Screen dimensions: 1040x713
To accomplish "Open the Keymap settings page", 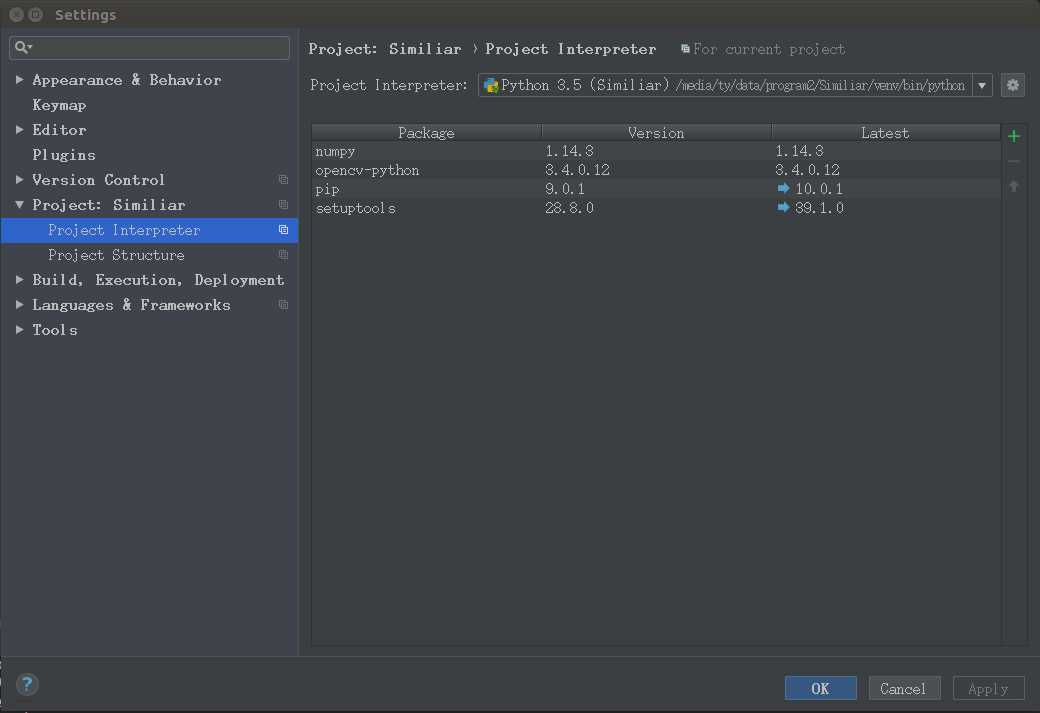I will click(x=59, y=105).
